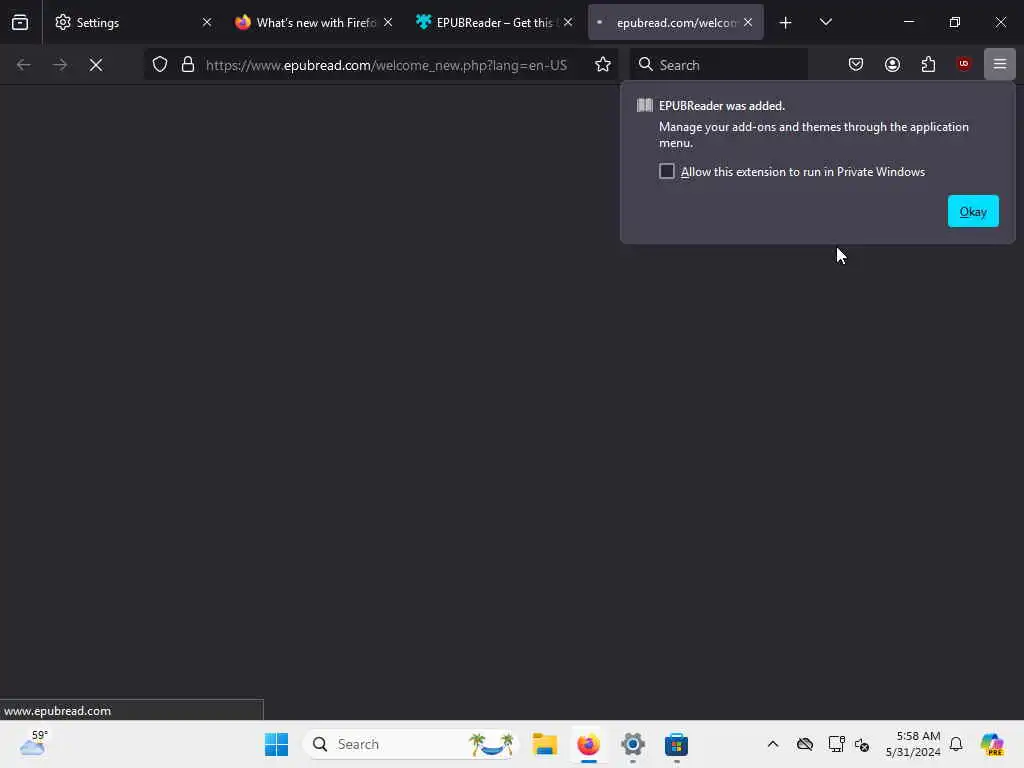Click EPUBReader book icon in notification

point(645,105)
